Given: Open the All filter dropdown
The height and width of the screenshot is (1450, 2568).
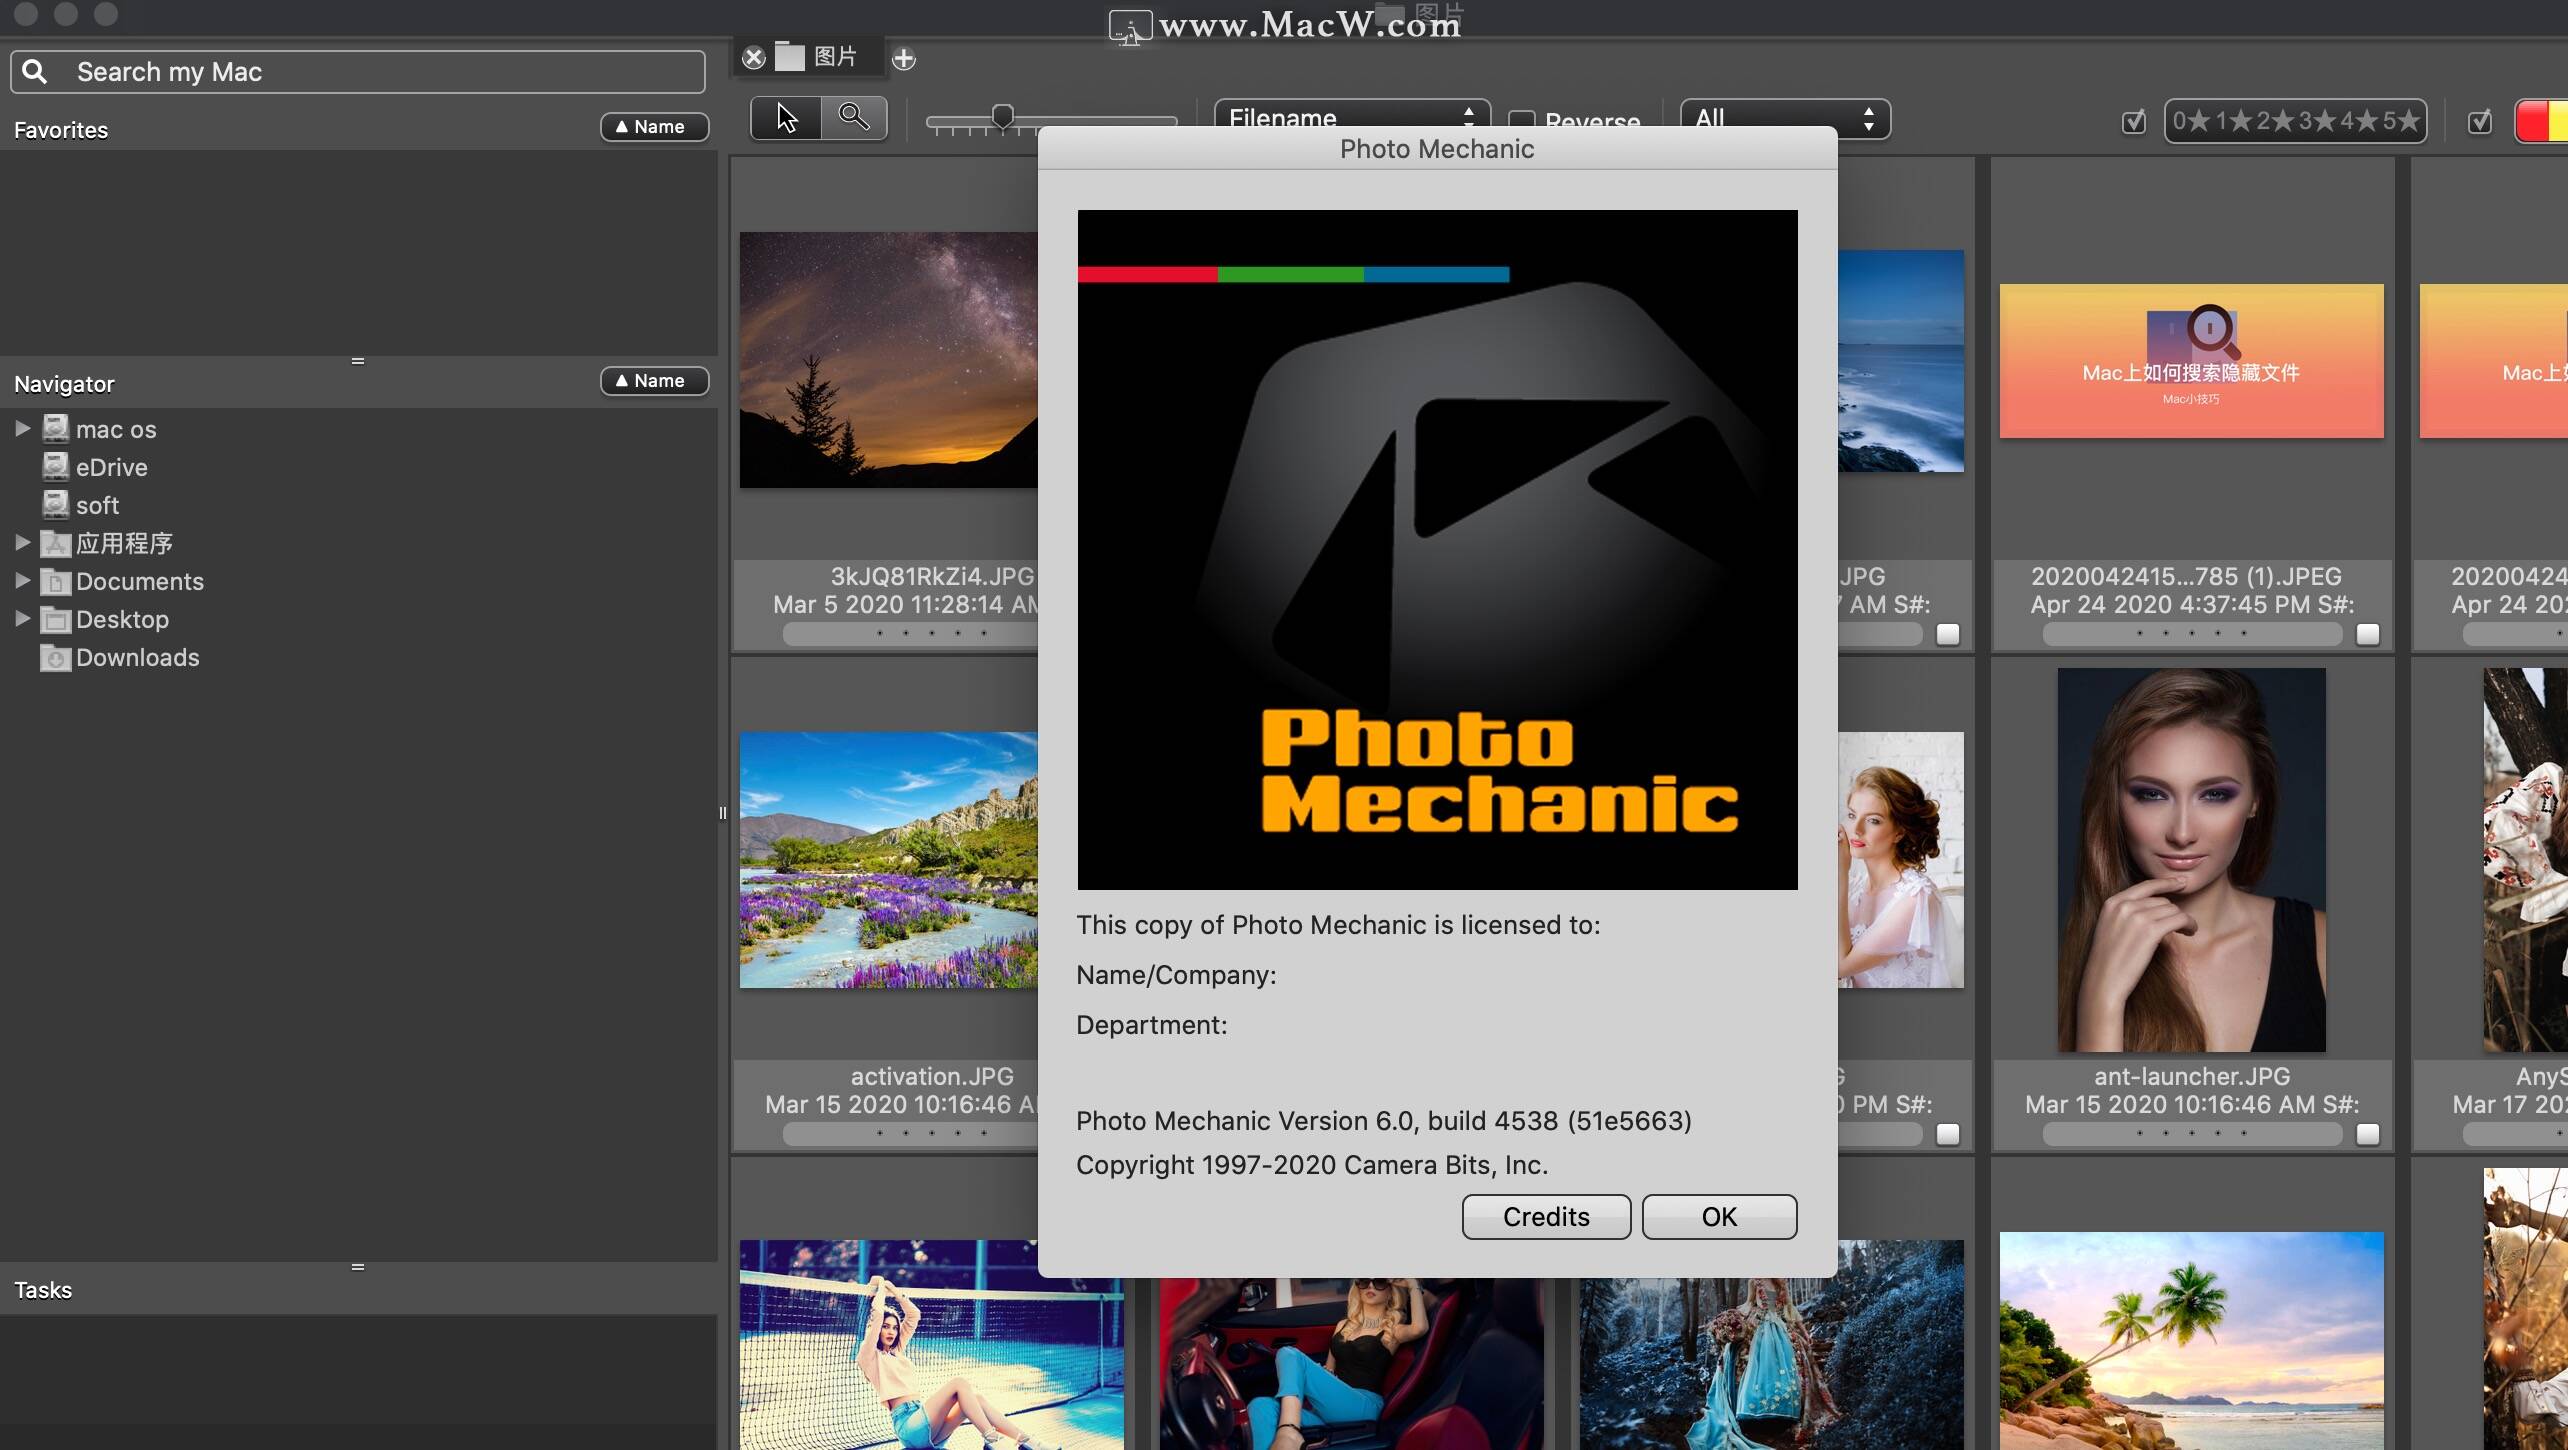Looking at the screenshot, I should 1785,118.
